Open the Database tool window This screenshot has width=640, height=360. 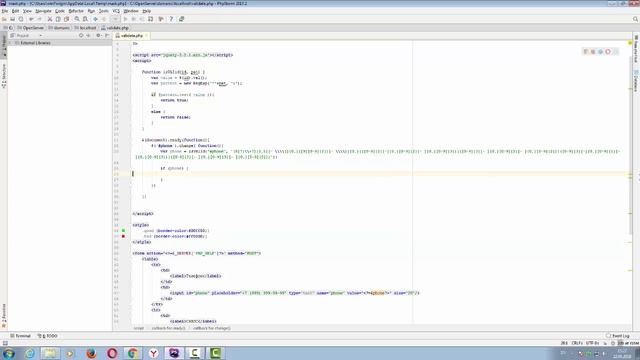636,81
